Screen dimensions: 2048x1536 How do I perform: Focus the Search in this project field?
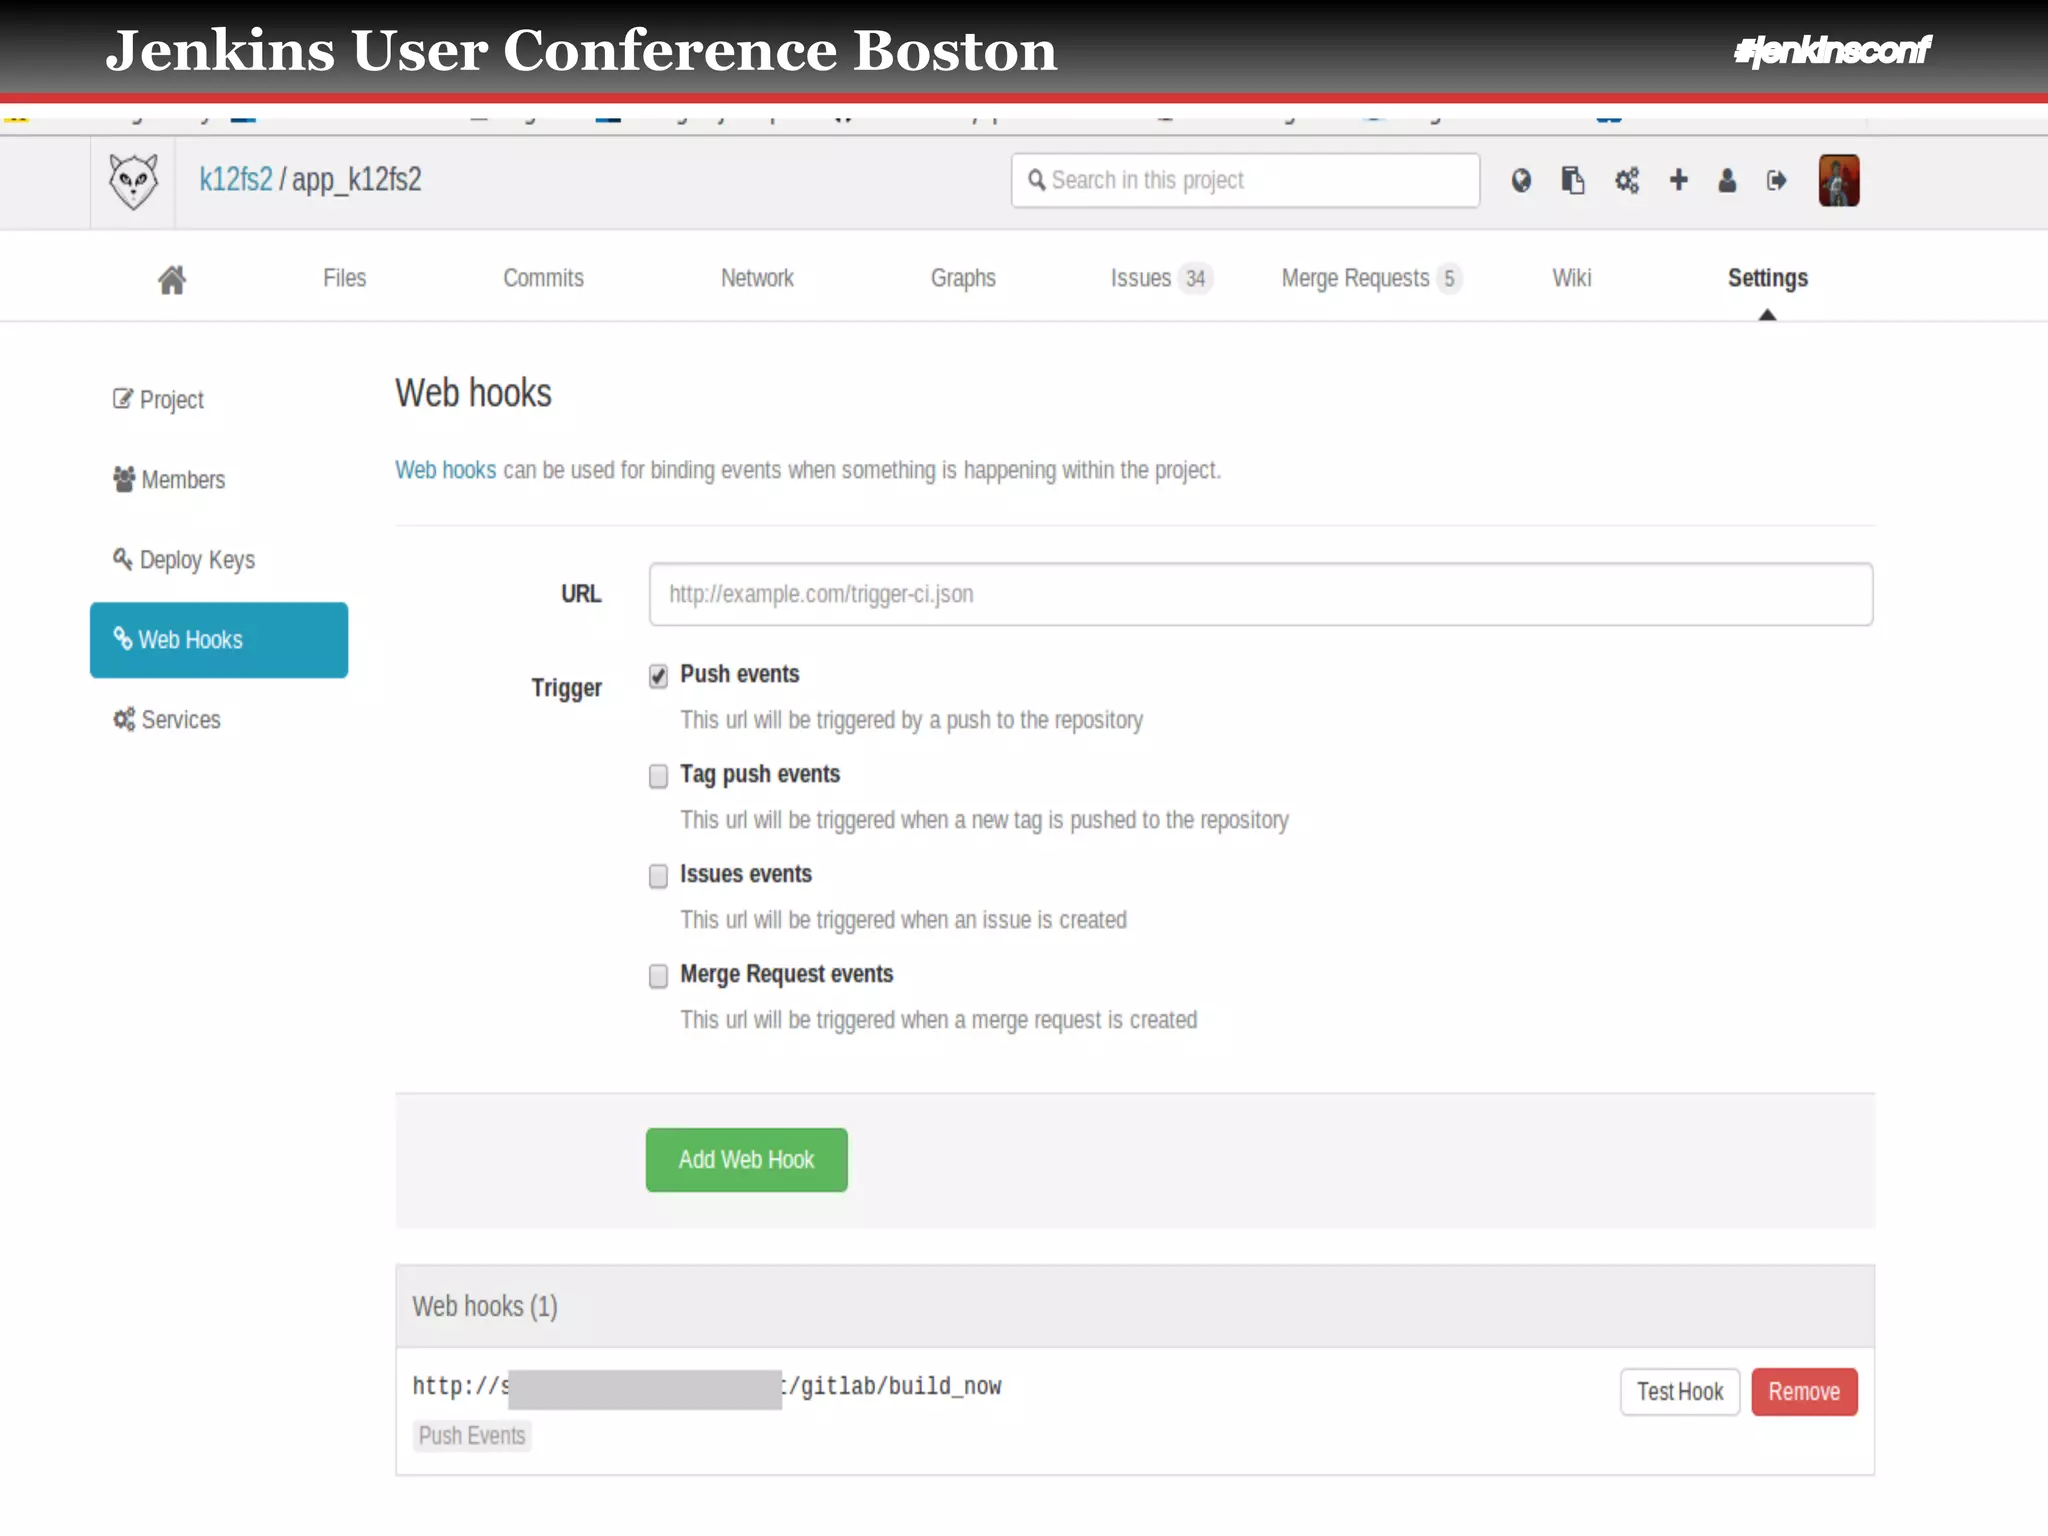click(x=1245, y=180)
